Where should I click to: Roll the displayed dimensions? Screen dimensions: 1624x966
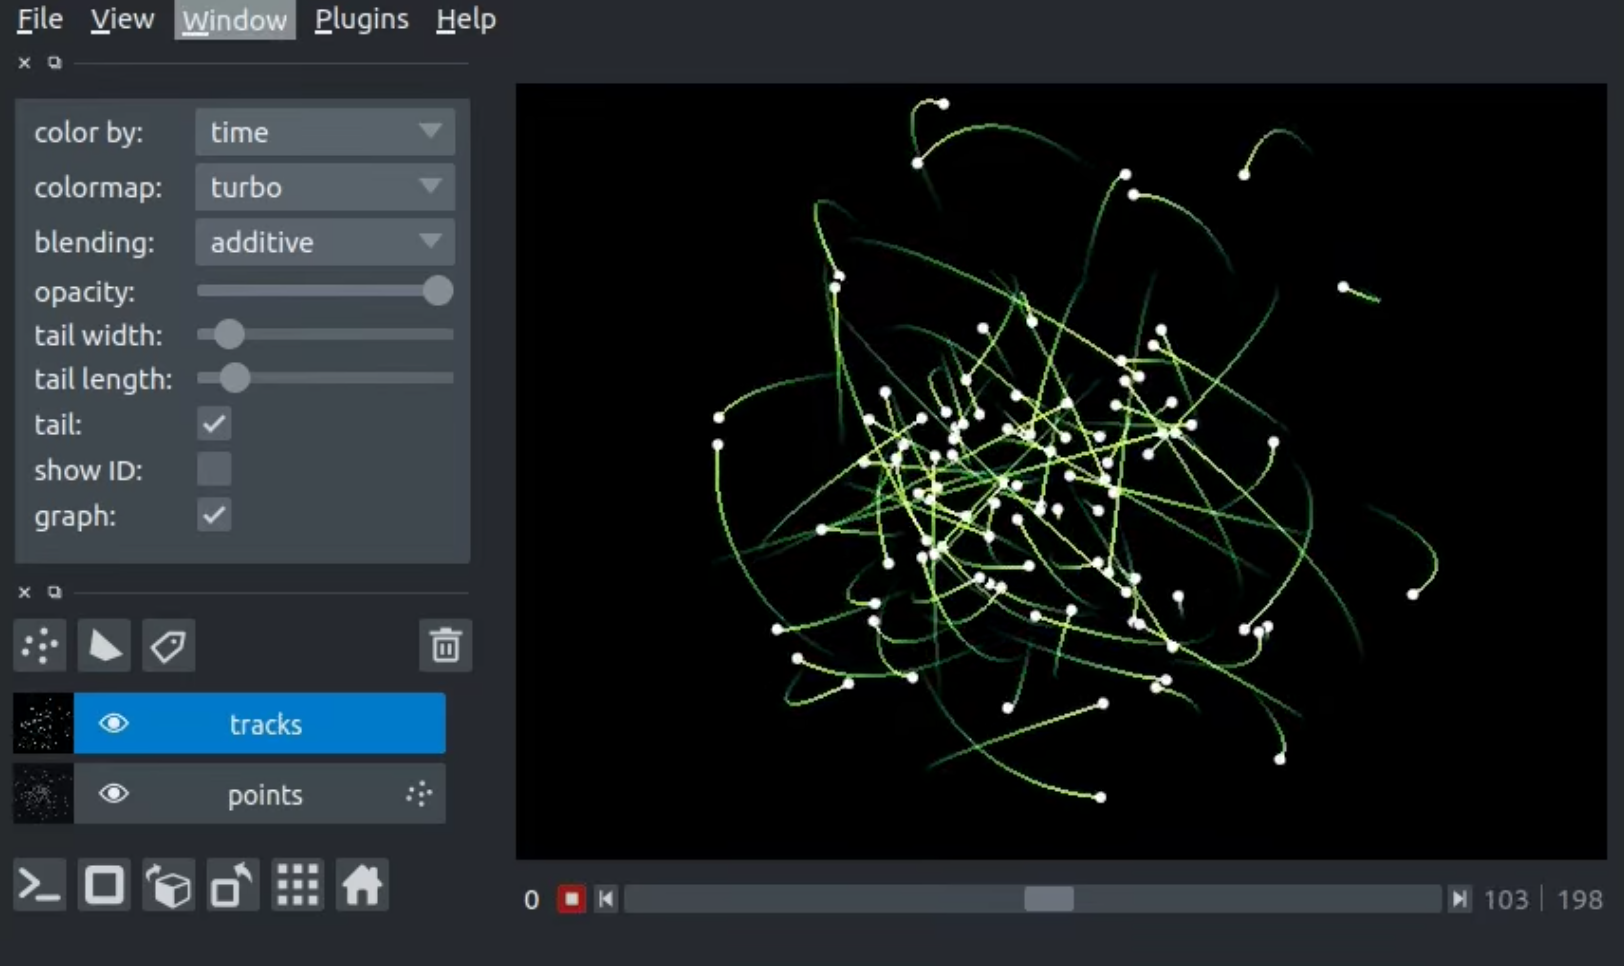tap(168, 885)
